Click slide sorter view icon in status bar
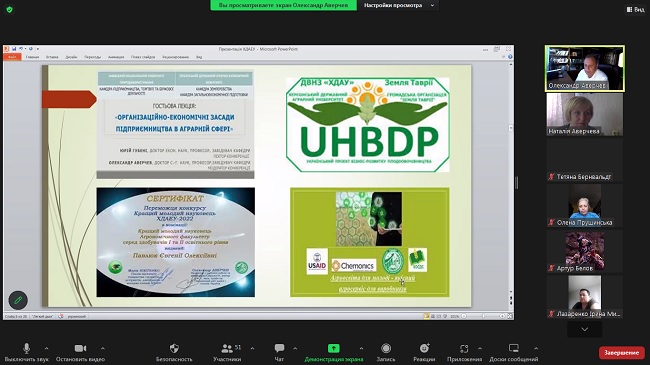Viewport: 650px width, 365px height. coord(433,316)
